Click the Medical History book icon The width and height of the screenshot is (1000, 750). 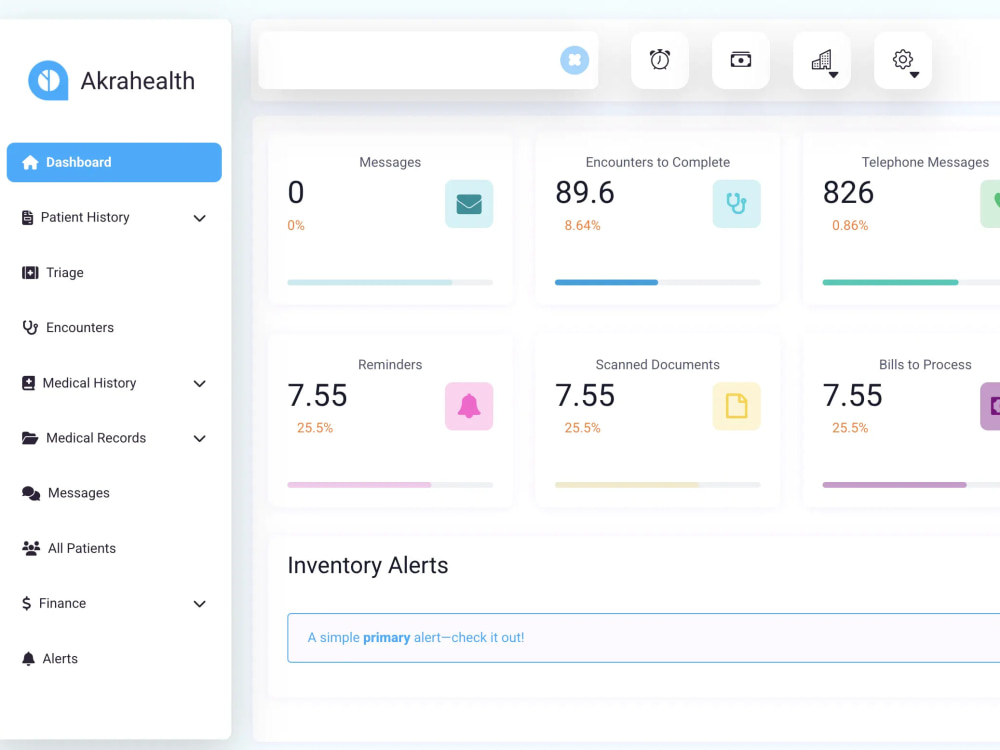pyautogui.click(x=28, y=383)
